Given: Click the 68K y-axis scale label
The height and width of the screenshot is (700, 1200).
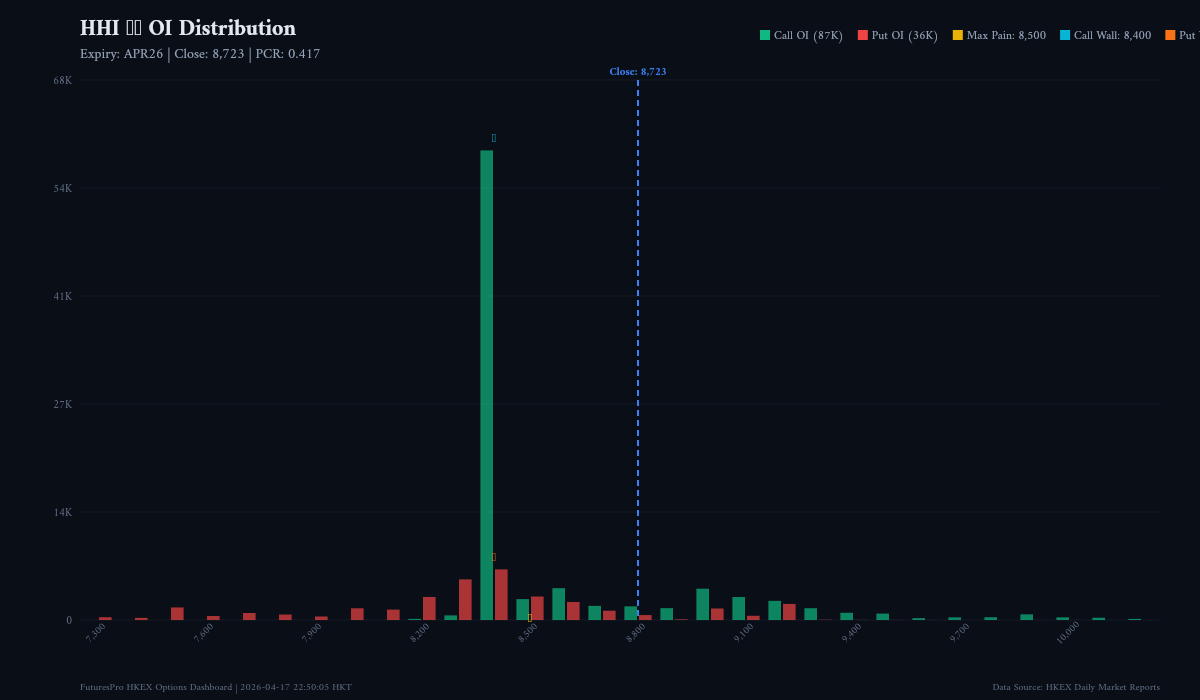Looking at the screenshot, I should coord(61,78).
